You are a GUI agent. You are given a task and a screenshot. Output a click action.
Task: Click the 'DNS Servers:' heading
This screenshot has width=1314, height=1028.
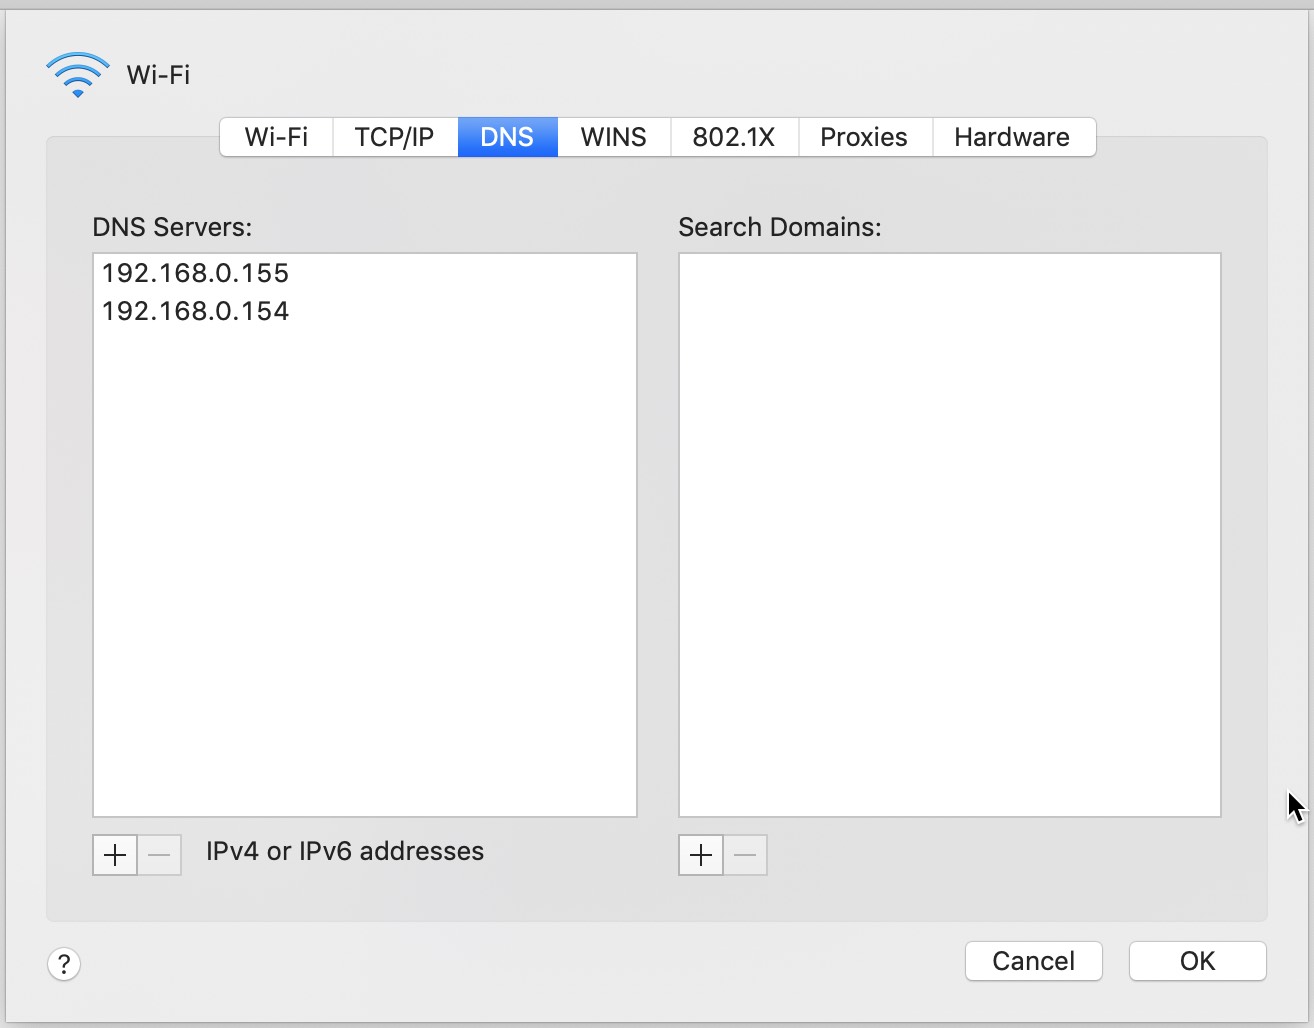coord(172,227)
